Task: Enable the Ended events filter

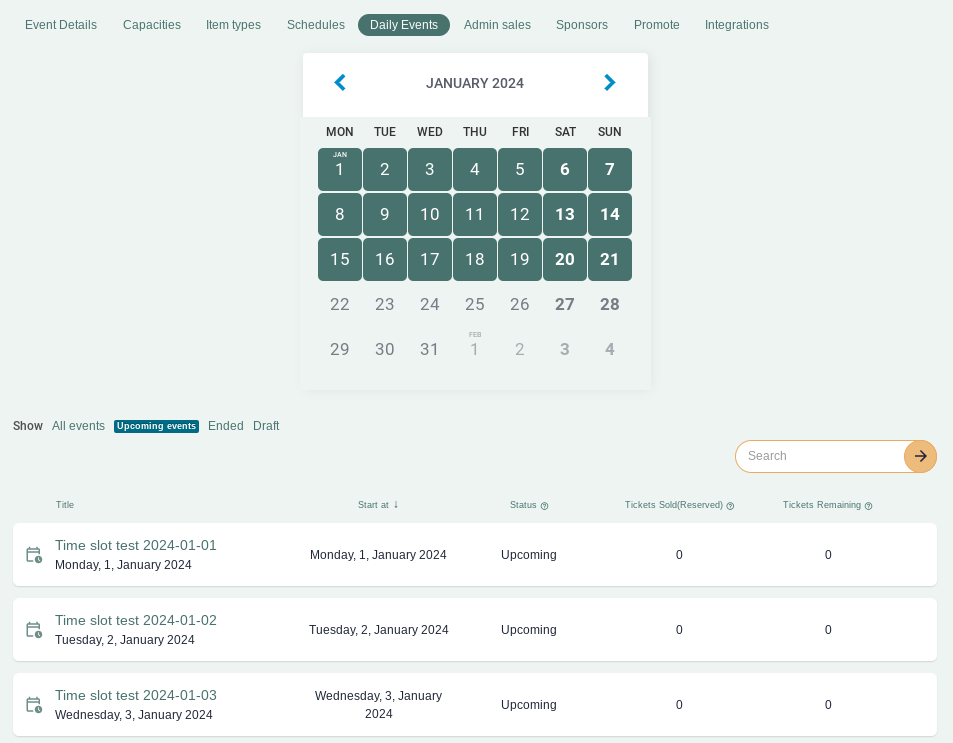Action: point(226,426)
